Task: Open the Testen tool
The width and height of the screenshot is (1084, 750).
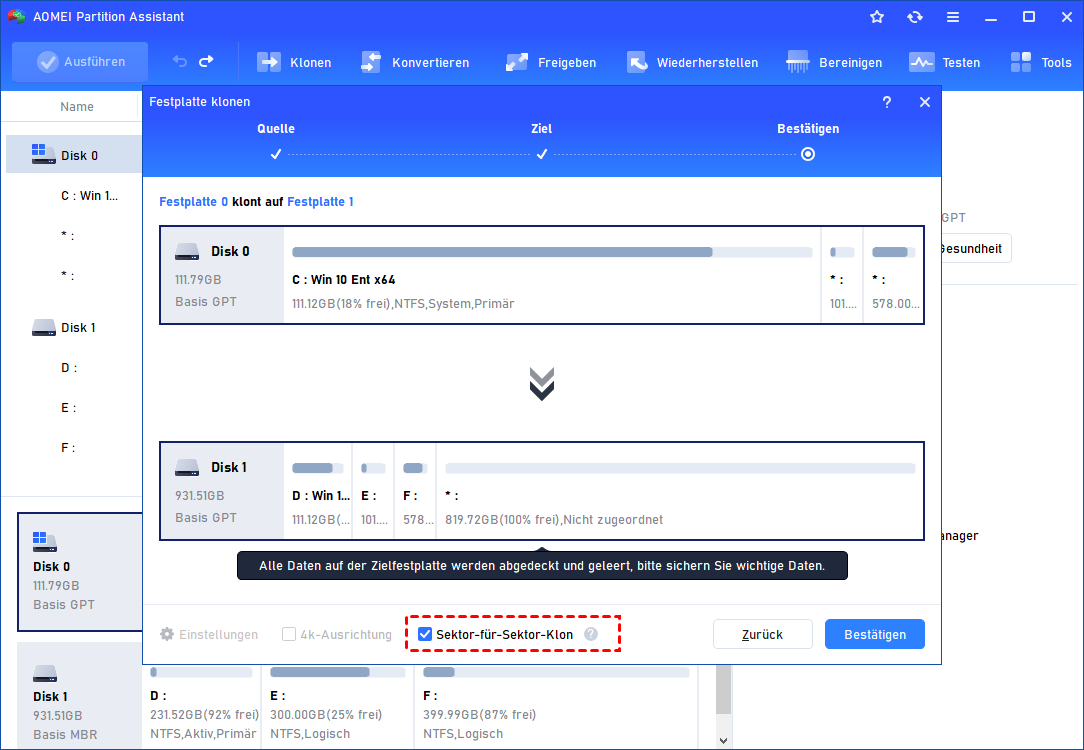Action: click(921, 62)
